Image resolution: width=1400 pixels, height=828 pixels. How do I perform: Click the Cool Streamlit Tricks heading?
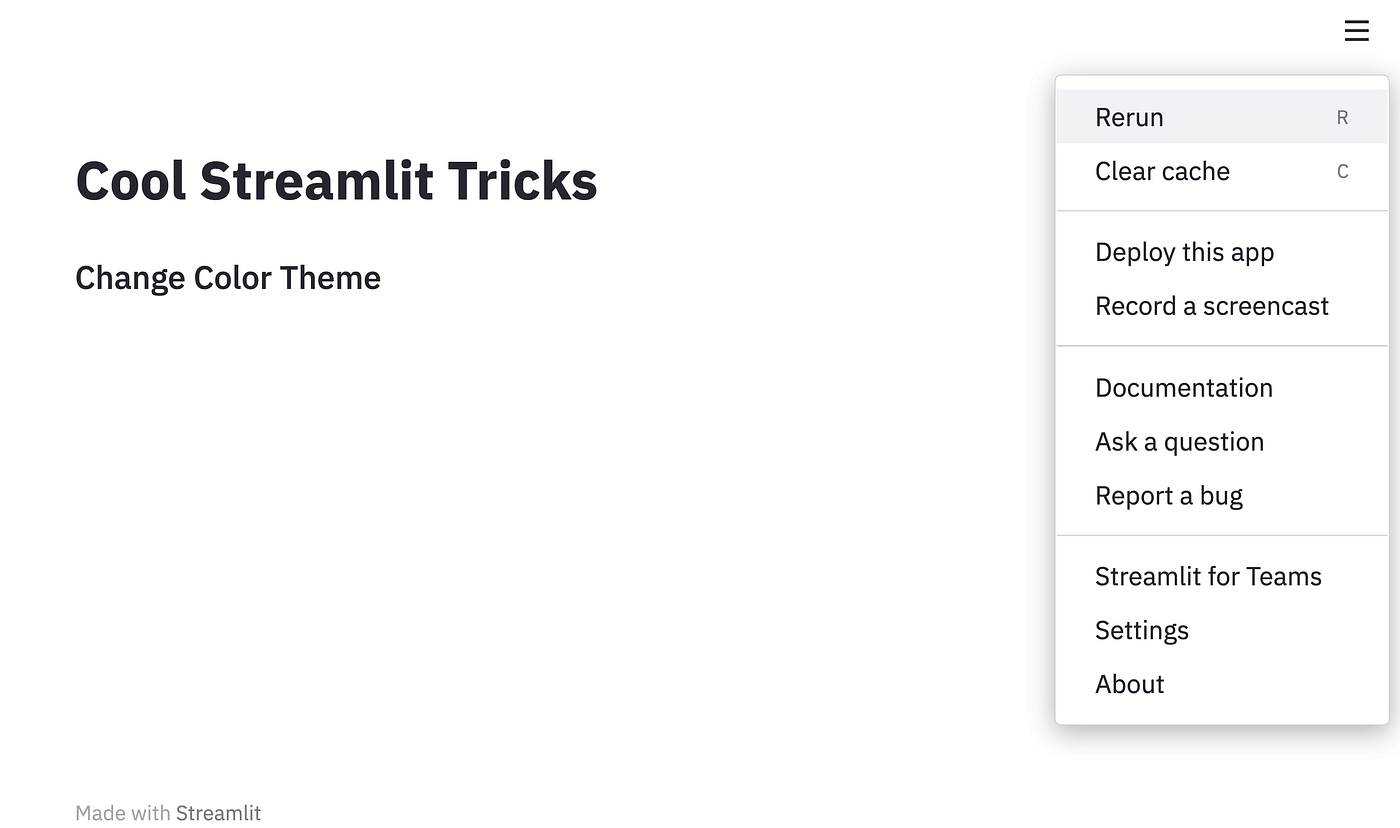(x=336, y=181)
